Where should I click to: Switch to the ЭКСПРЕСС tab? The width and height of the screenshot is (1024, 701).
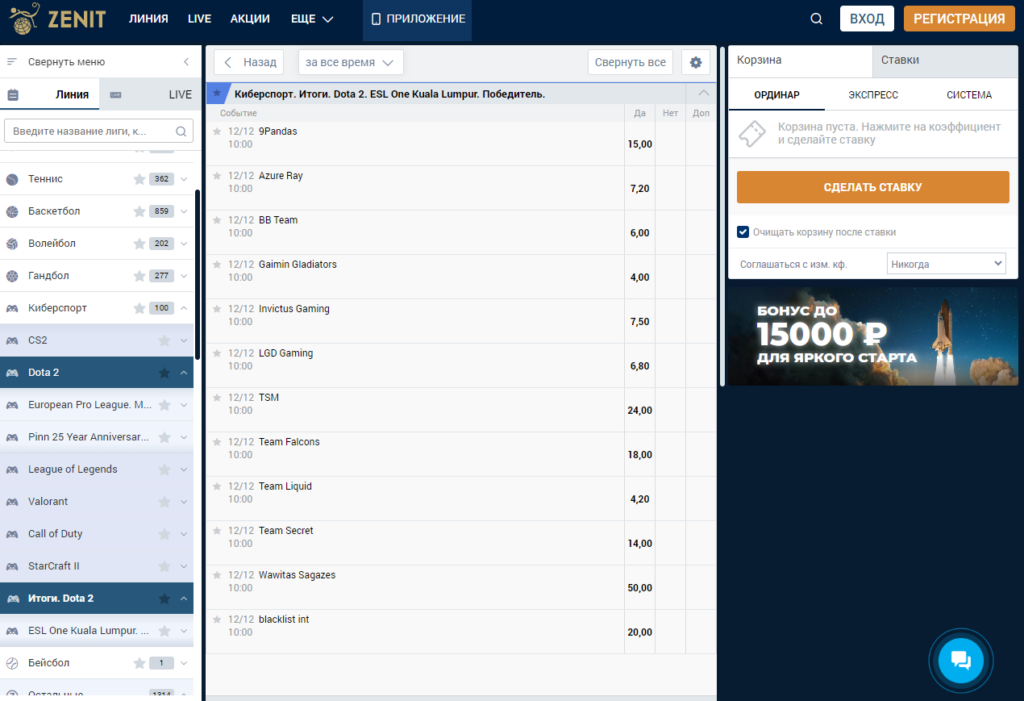tap(873, 95)
